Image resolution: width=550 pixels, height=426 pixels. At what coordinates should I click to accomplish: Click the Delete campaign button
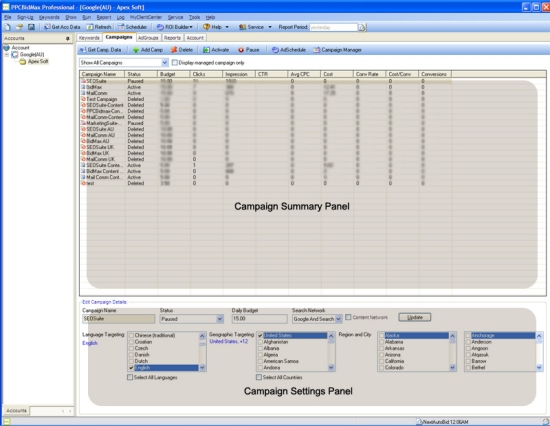tap(182, 50)
